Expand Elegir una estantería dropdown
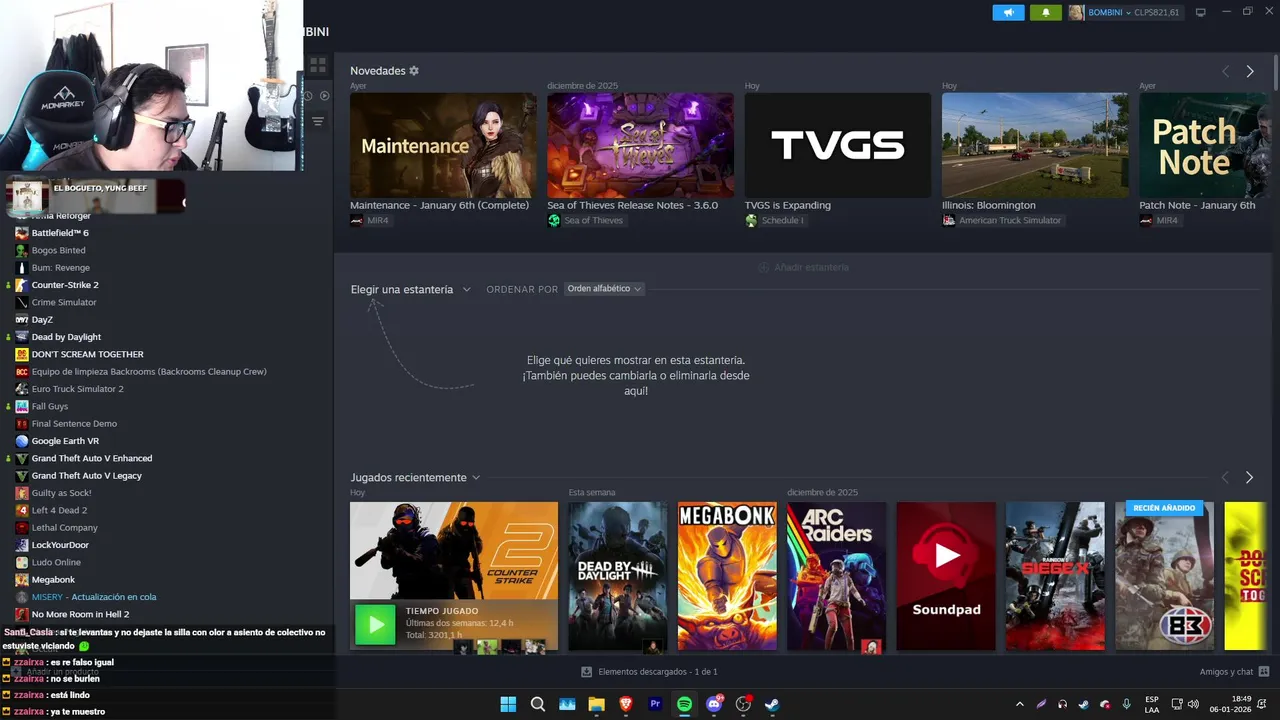The height and width of the screenshot is (720, 1280). [410, 289]
